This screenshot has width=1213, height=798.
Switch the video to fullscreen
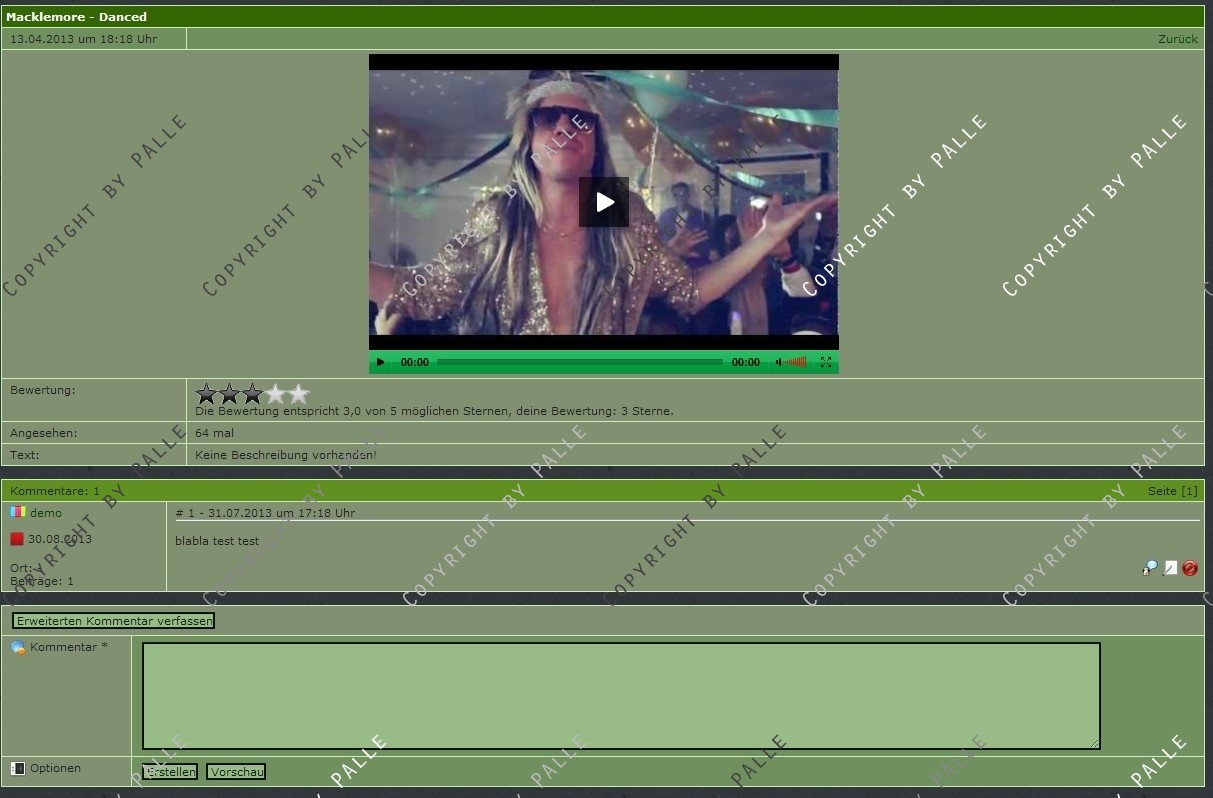click(x=826, y=362)
